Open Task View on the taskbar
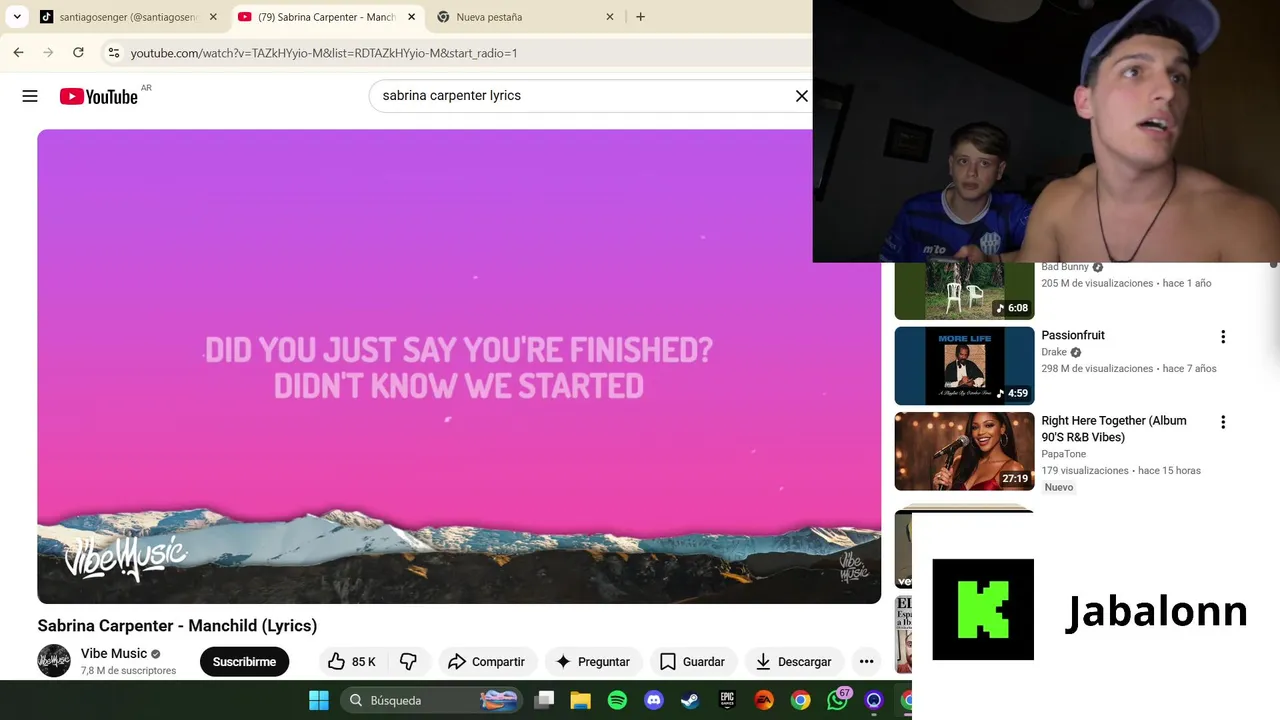The height and width of the screenshot is (720, 1280). coord(544,700)
